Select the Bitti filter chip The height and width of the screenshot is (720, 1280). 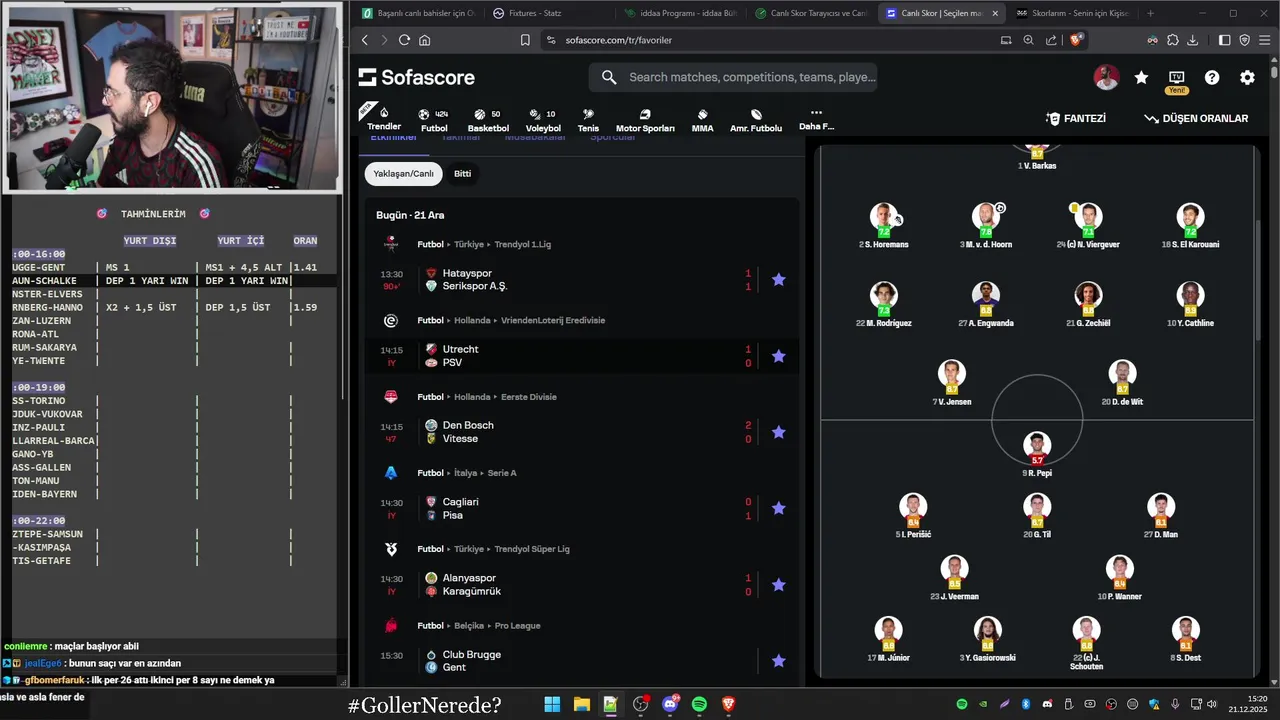point(462,173)
